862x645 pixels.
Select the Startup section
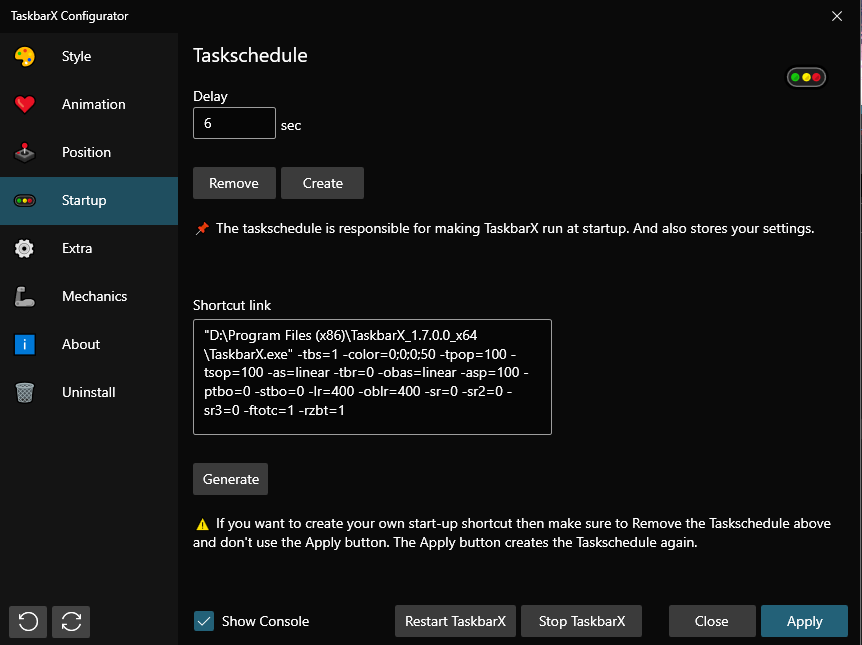coord(89,201)
